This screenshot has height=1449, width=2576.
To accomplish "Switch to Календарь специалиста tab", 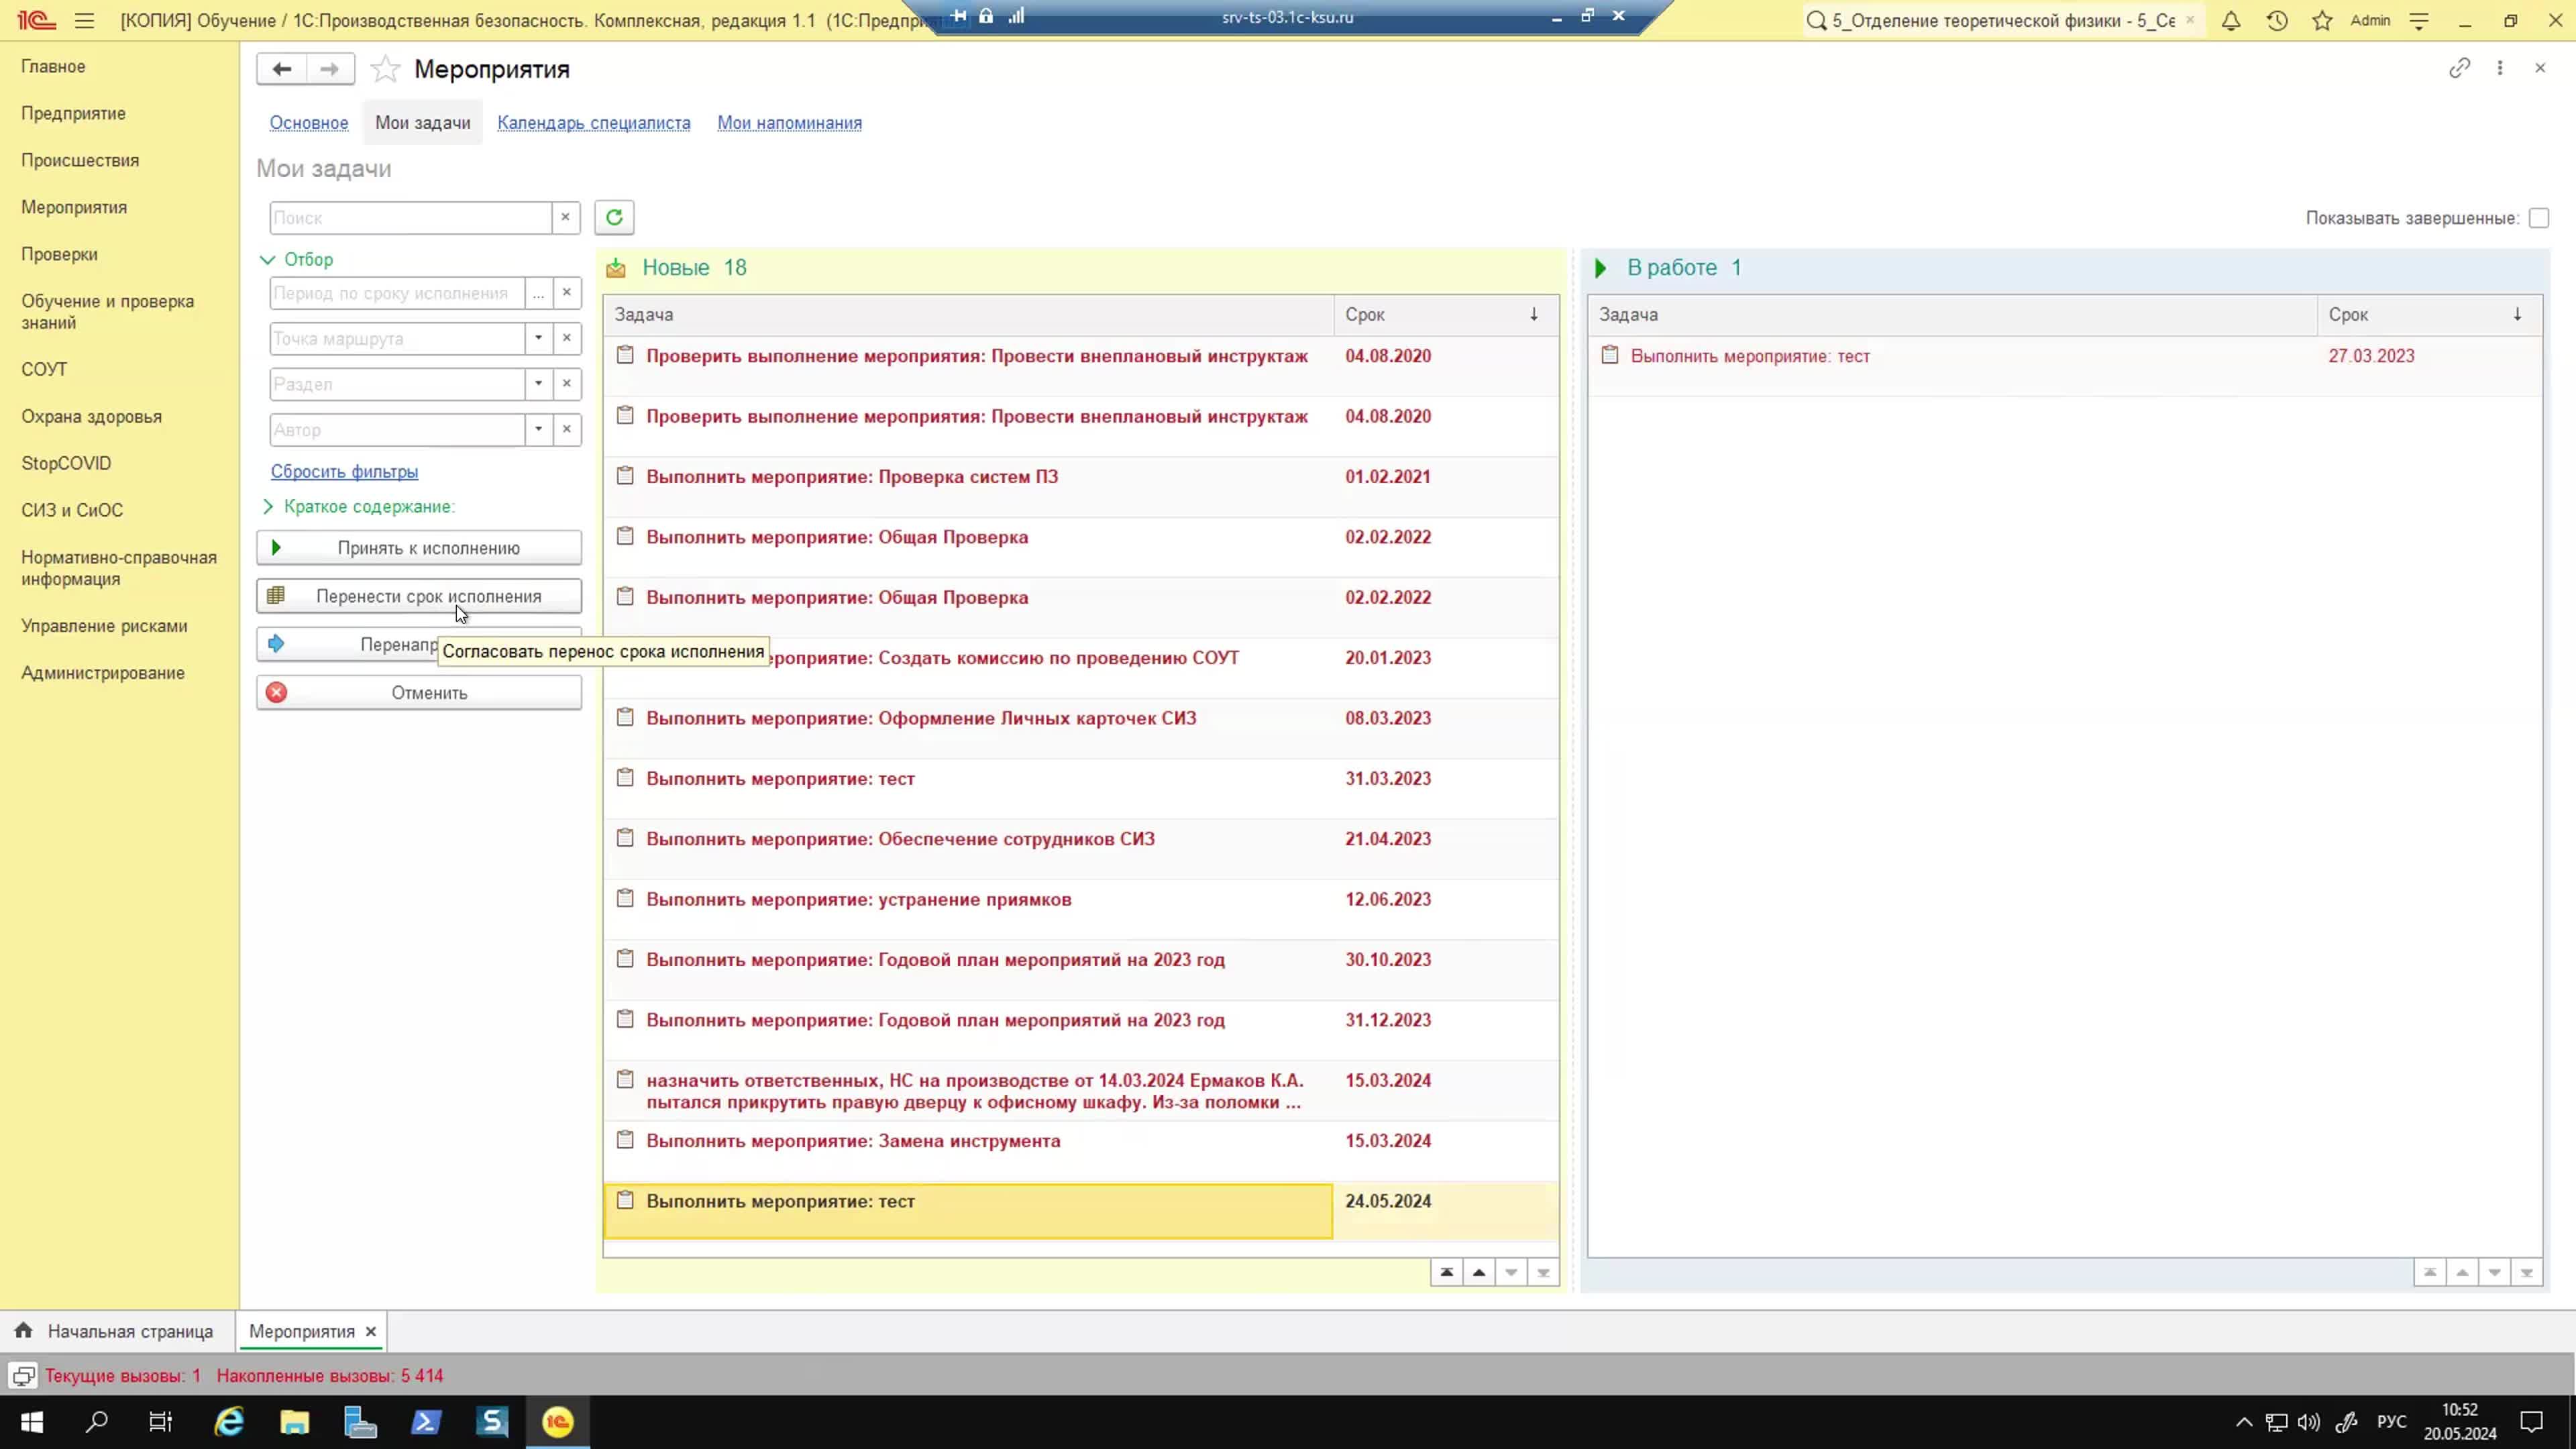I will (594, 123).
